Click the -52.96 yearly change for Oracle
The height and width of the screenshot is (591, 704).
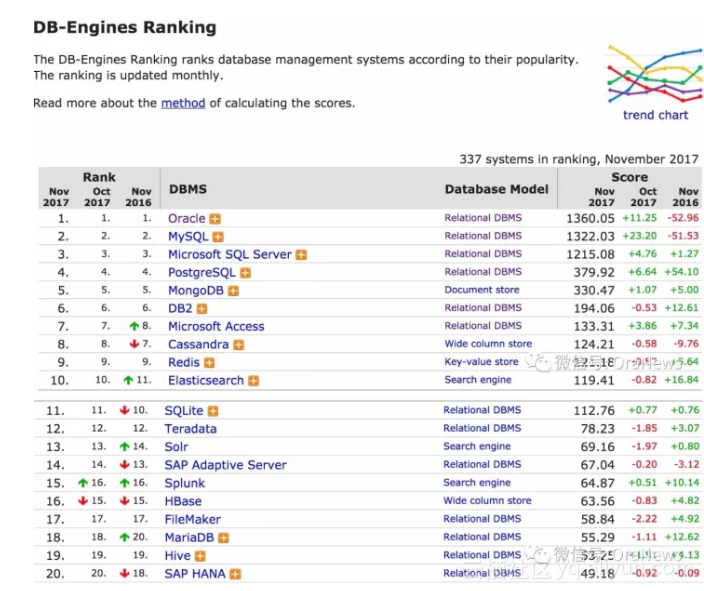point(683,218)
